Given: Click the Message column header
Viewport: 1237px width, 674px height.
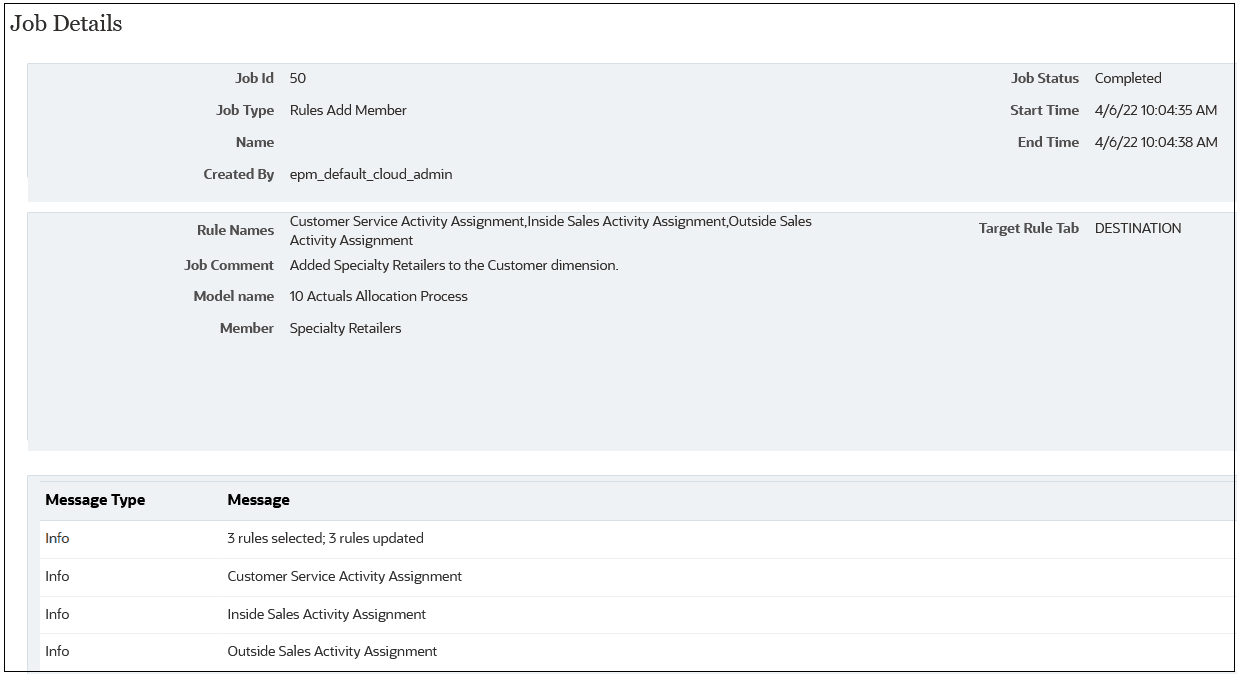Looking at the screenshot, I should 259,499.
